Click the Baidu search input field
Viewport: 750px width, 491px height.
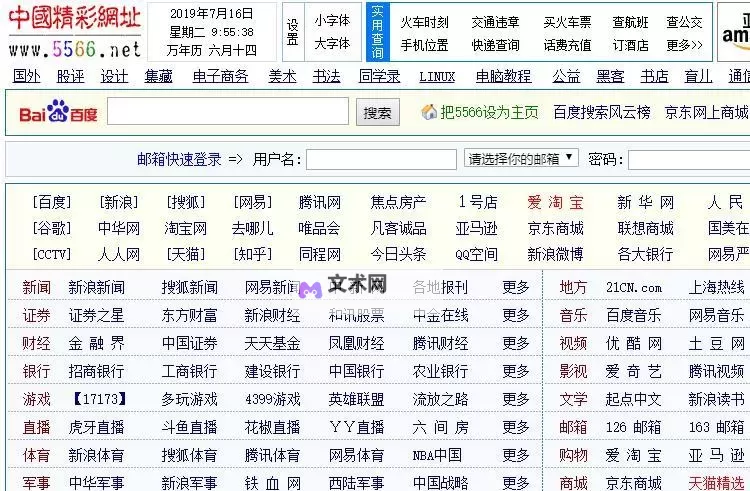tap(228, 111)
